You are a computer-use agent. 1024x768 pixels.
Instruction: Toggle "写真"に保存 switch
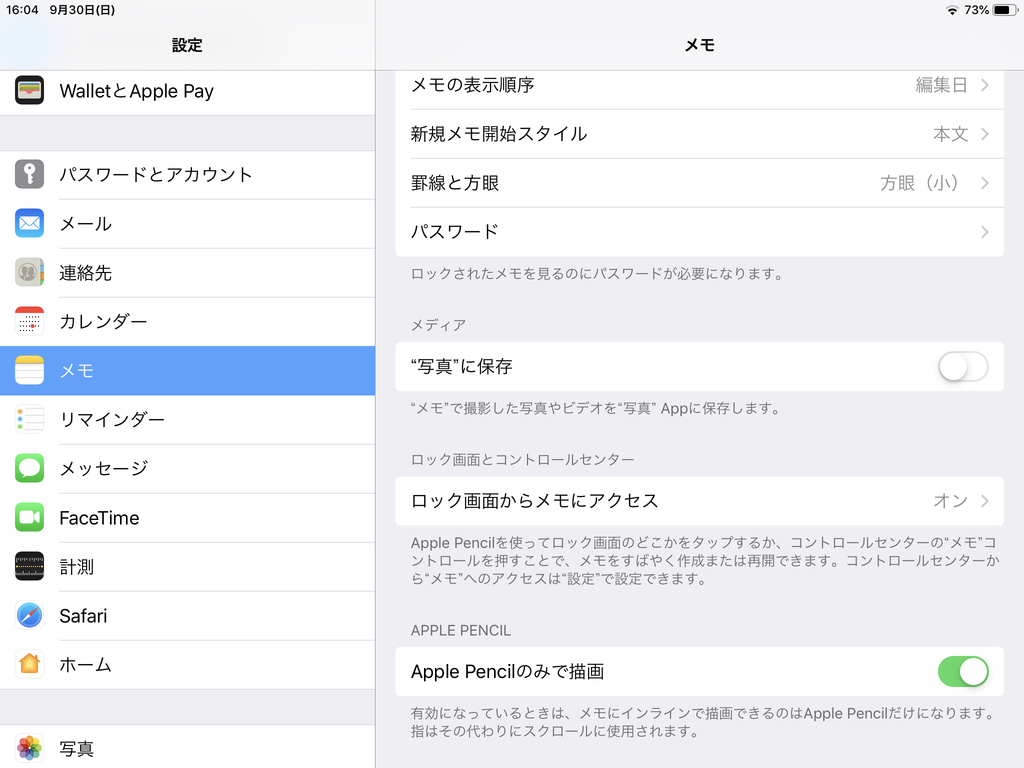[963, 366]
